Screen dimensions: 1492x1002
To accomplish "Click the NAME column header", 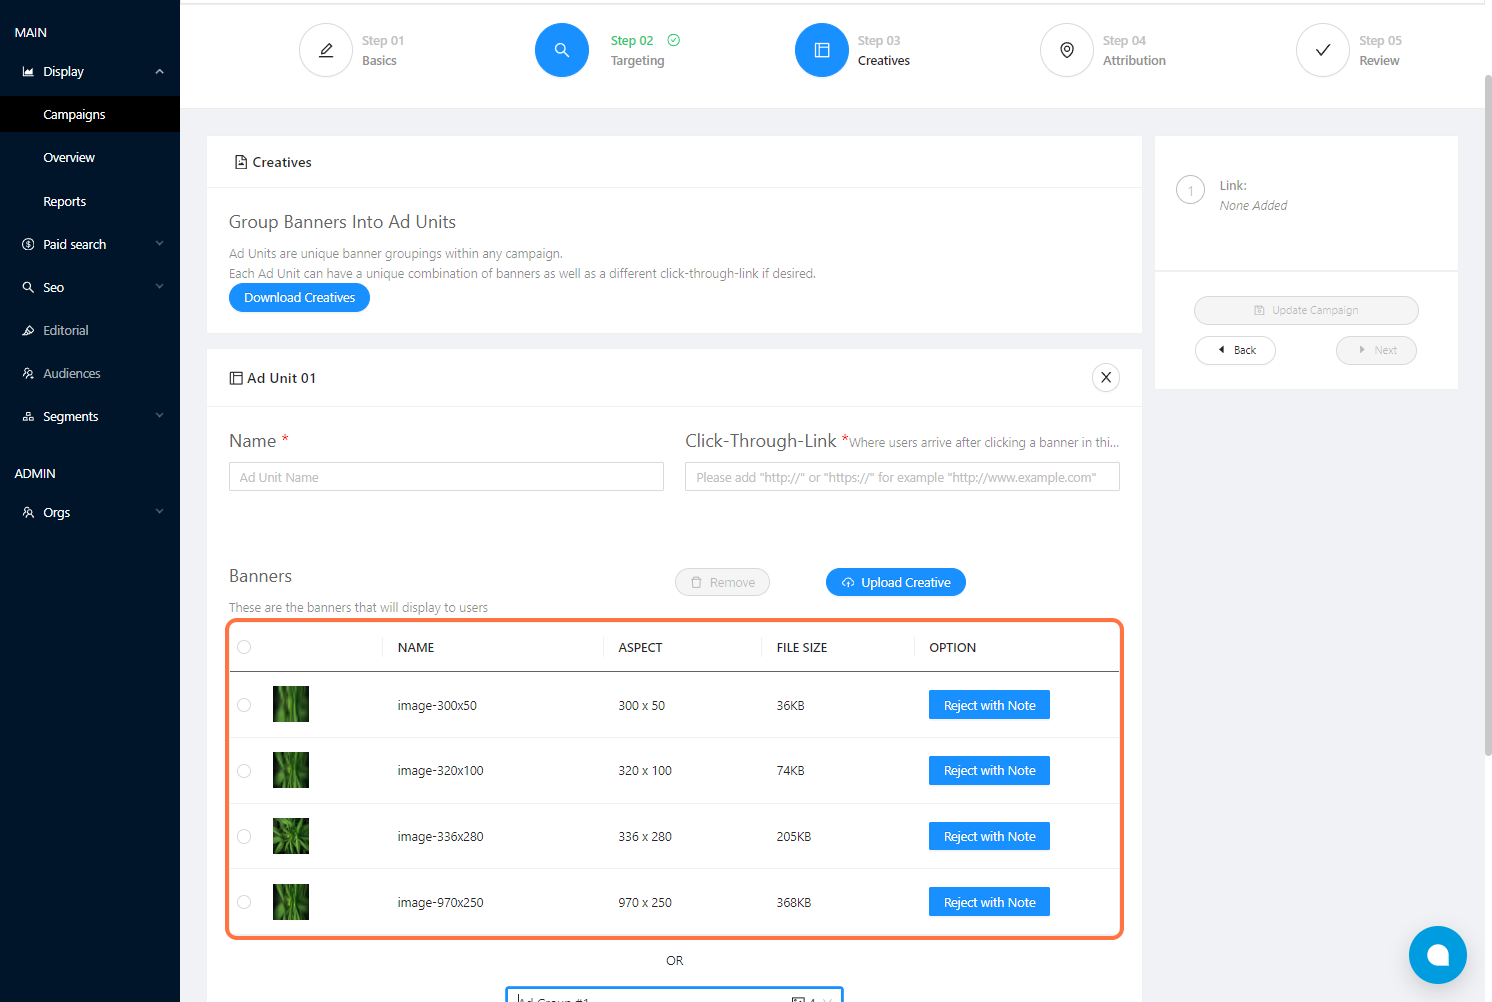I will (416, 648).
